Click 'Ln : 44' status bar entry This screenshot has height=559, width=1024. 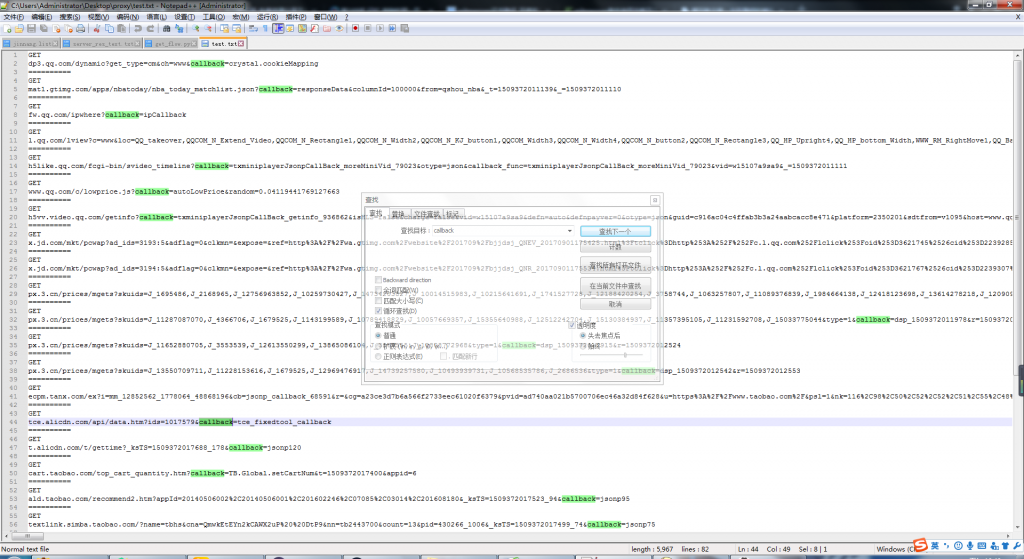pos(748,549)
